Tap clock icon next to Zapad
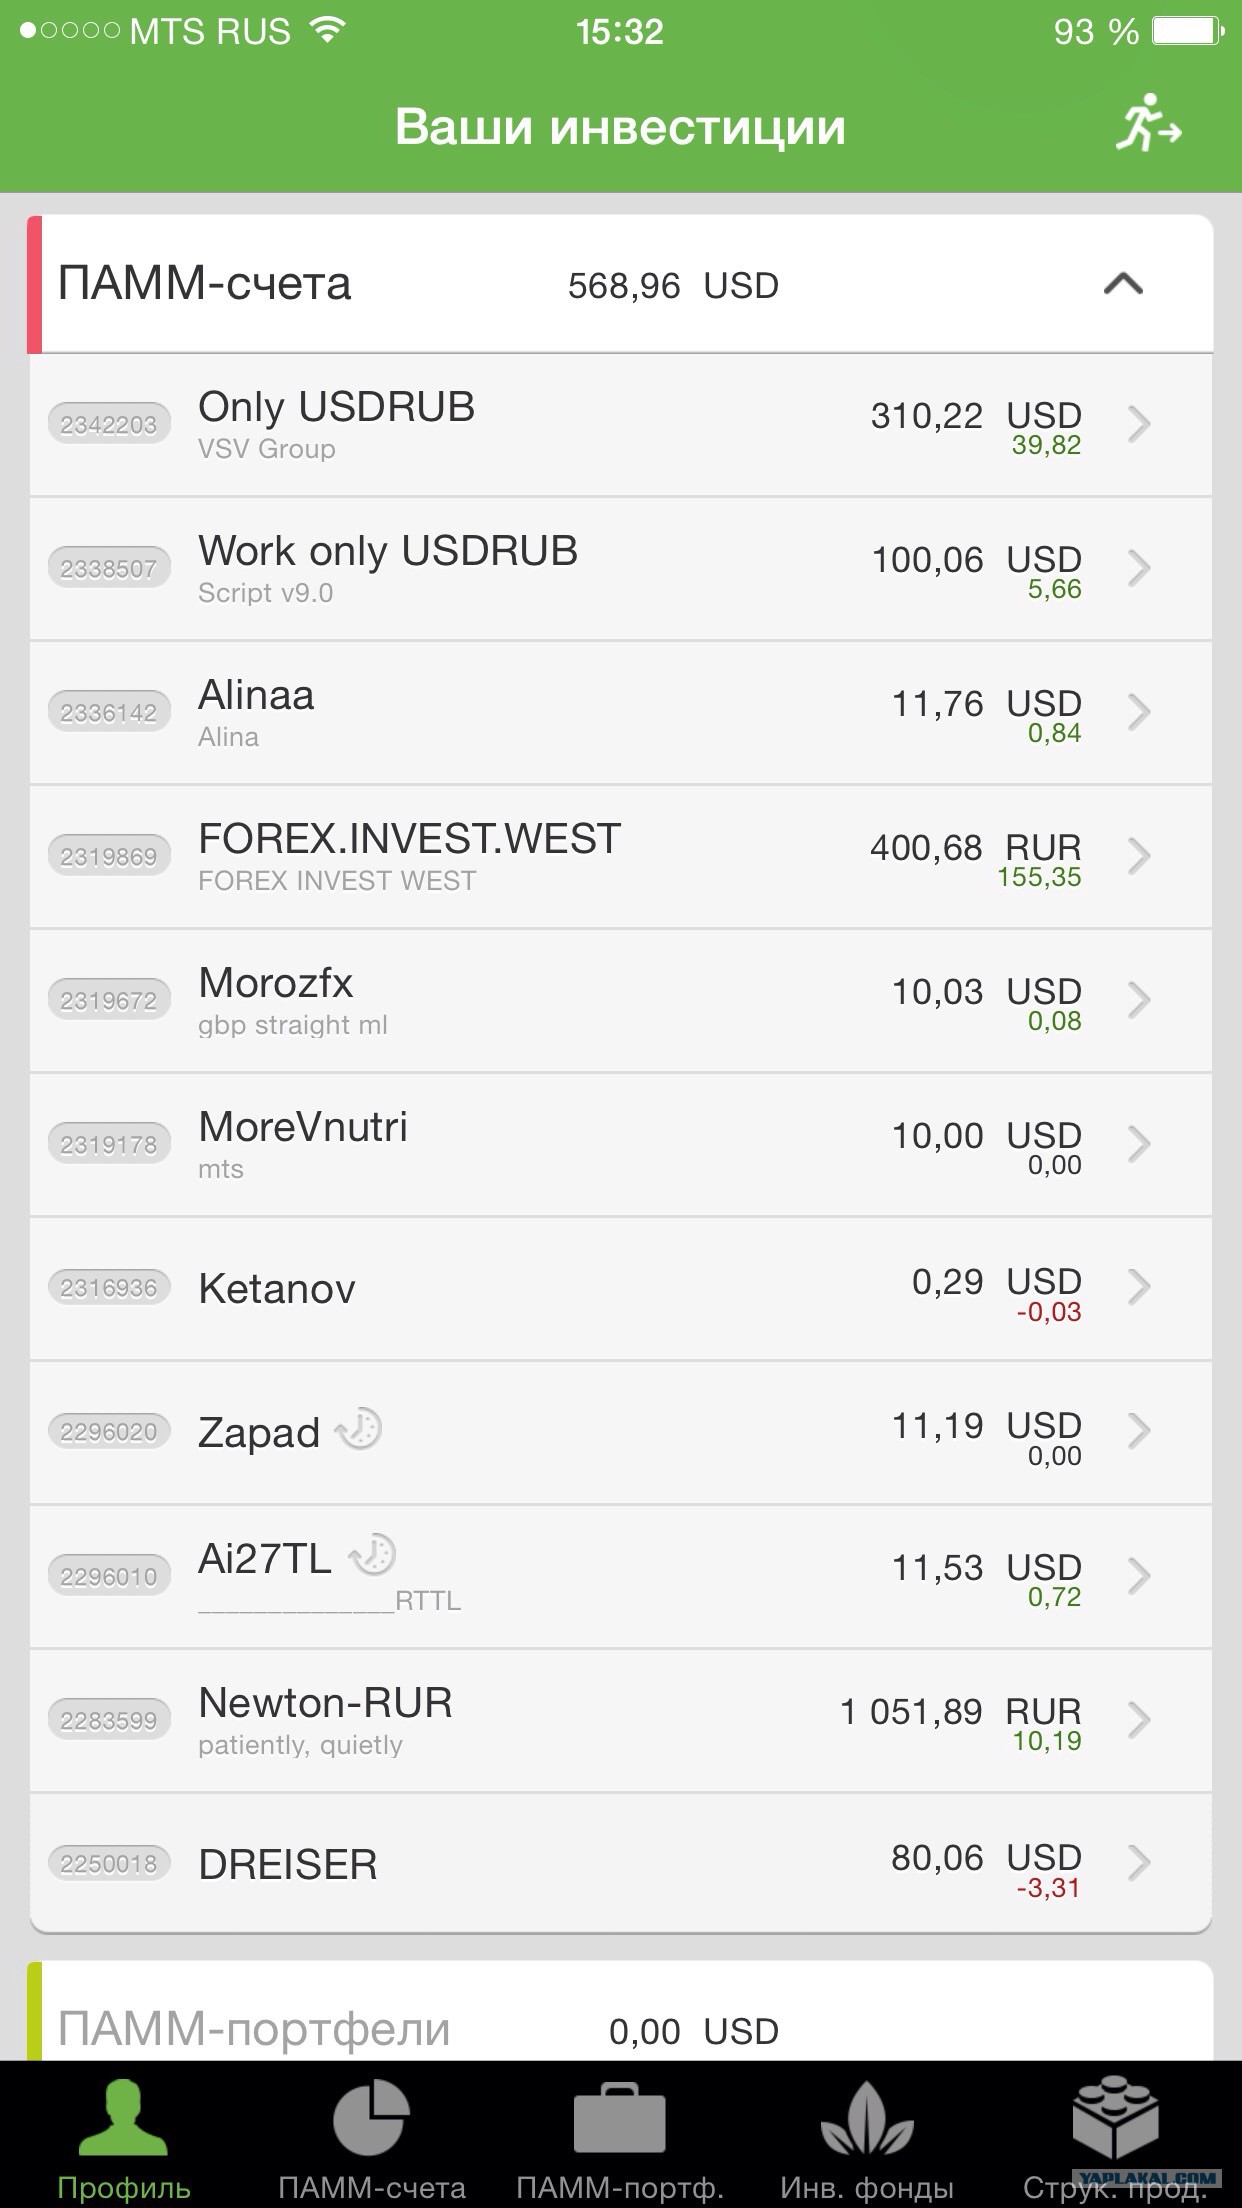The width and height of the screenshot is (1242, 2208). [359, 1428]
